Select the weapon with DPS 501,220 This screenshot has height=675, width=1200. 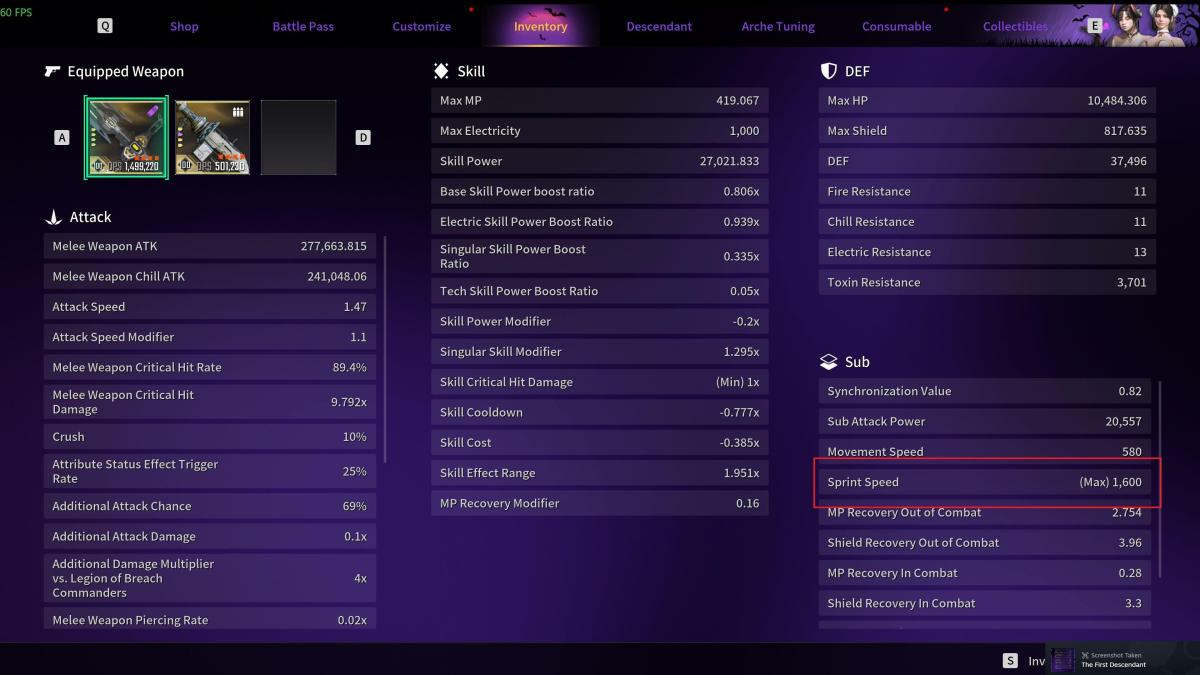coord(212,137)
